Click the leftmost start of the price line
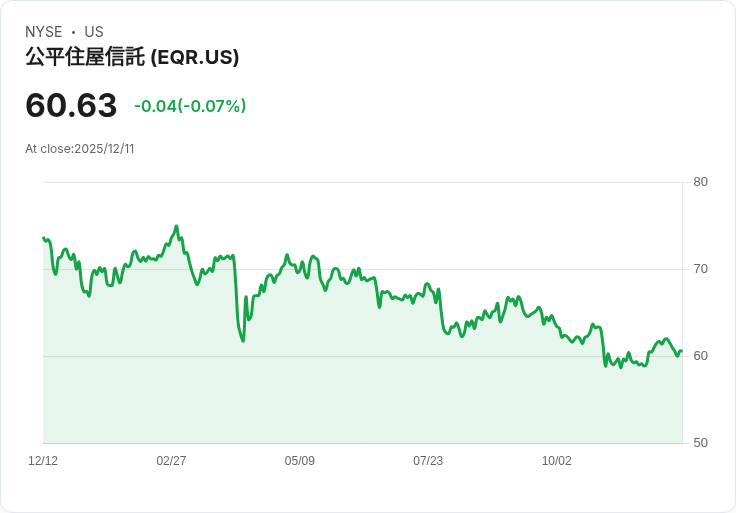This screenshot has width=736, height=513. 44,238
